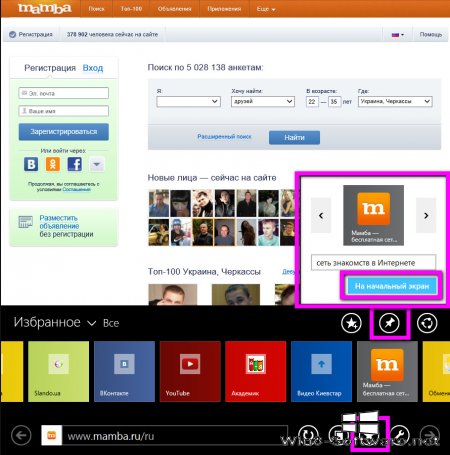Image resolution: width=450 pixels, height=455 pixels.
Task: Open the language flag selector
Action: [x=398, y=35]
